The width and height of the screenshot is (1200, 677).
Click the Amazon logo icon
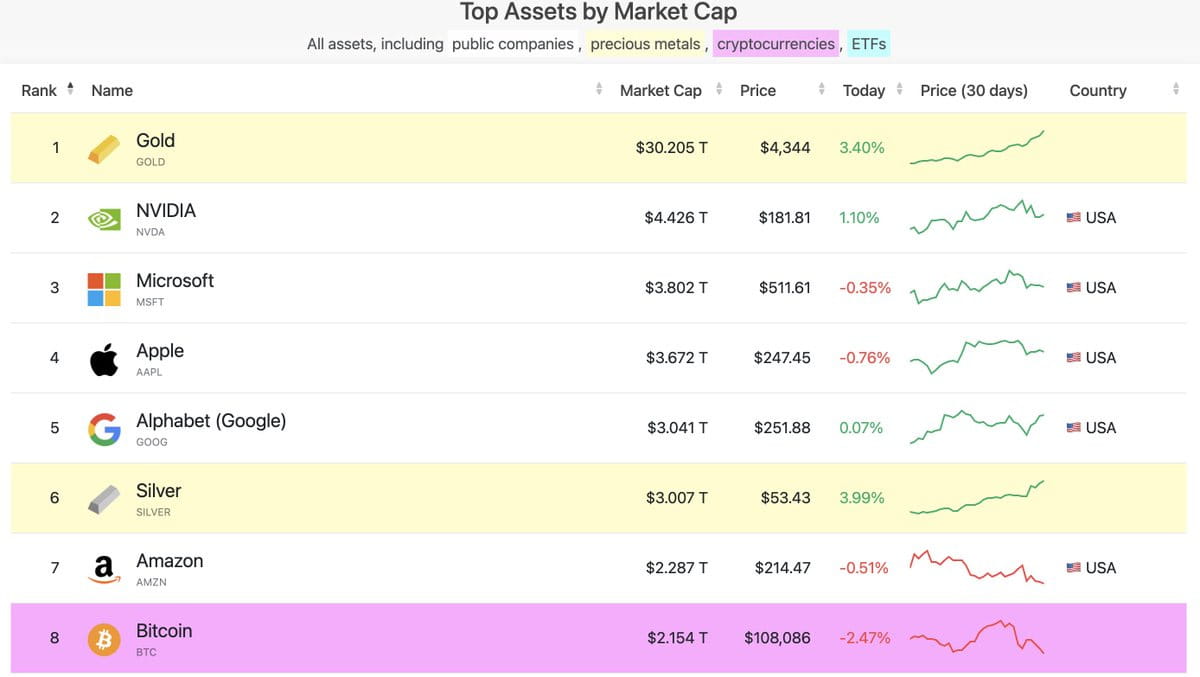tap(104, 569)
